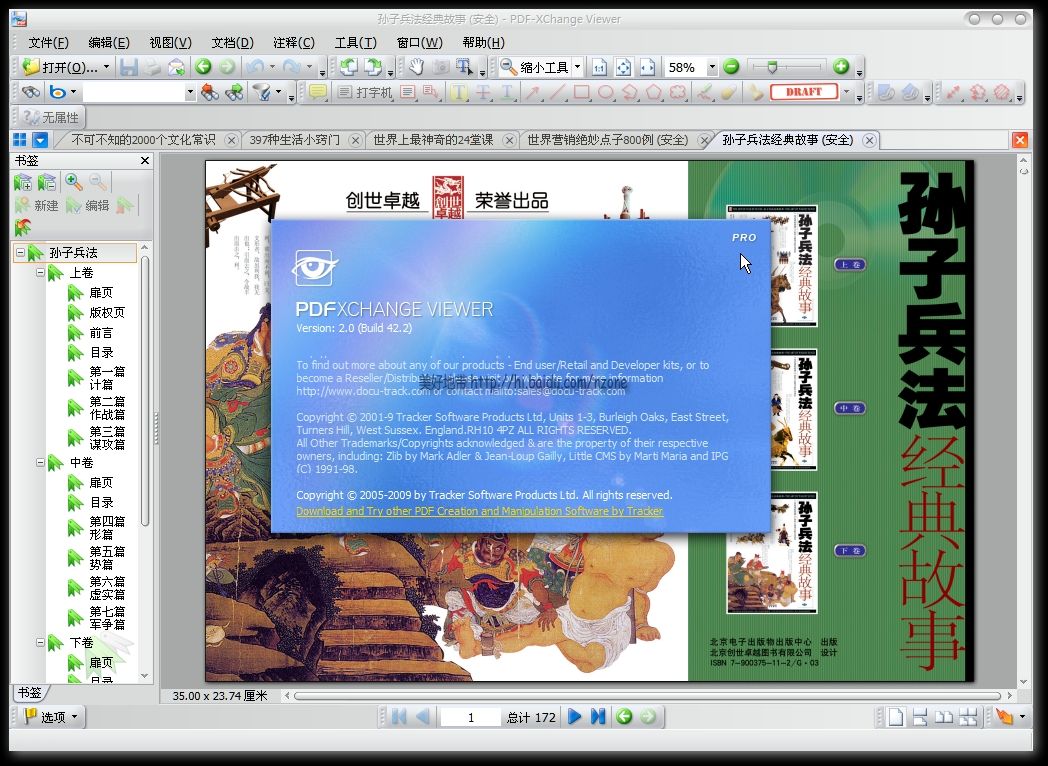Screen dimensions: 1048x766
Task: Open the stamp palette dropdown arrow
Action: (x=847, y=92)
